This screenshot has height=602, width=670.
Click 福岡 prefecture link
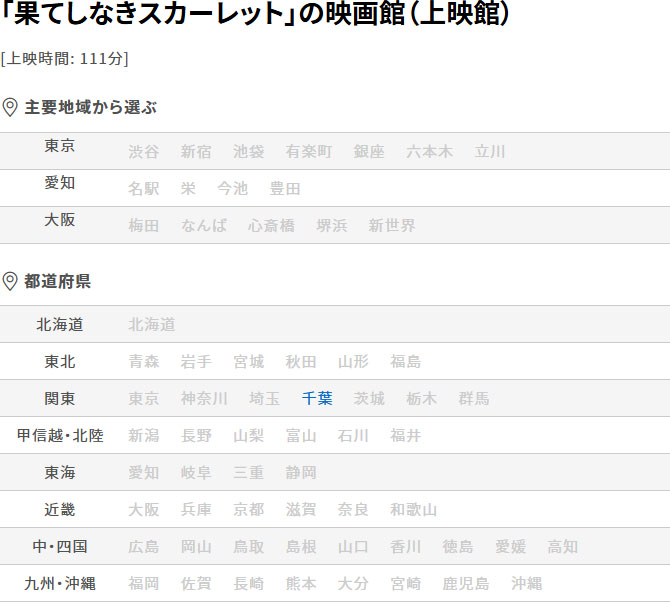coord(144,584)
